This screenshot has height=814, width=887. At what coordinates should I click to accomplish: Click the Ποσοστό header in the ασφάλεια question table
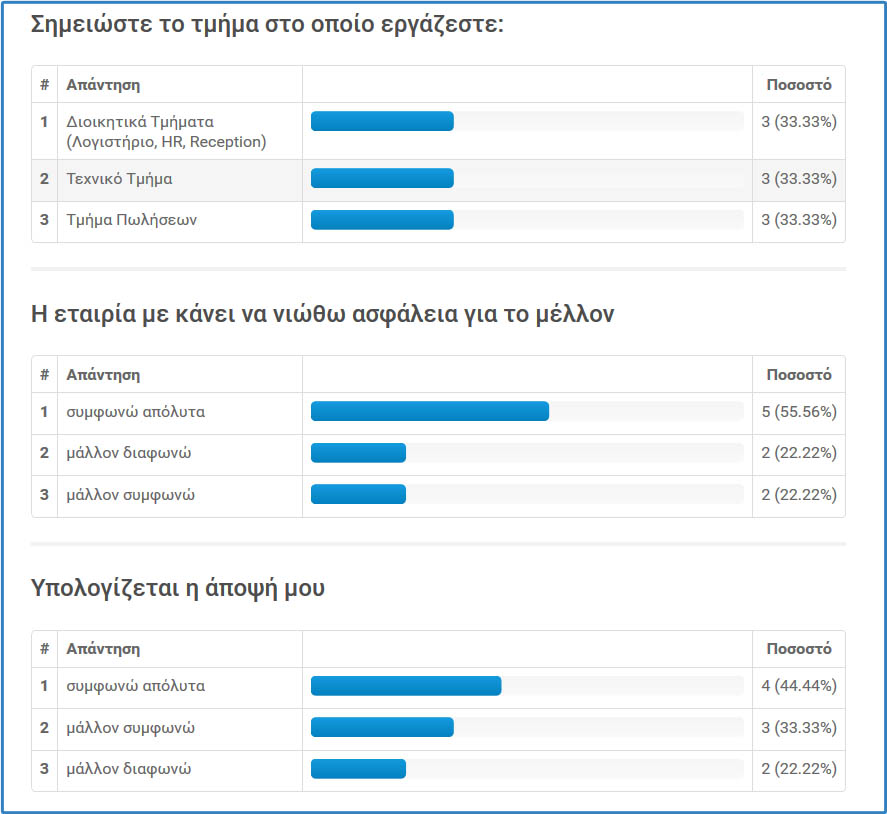pyautogui.click(x=798, y=375)
